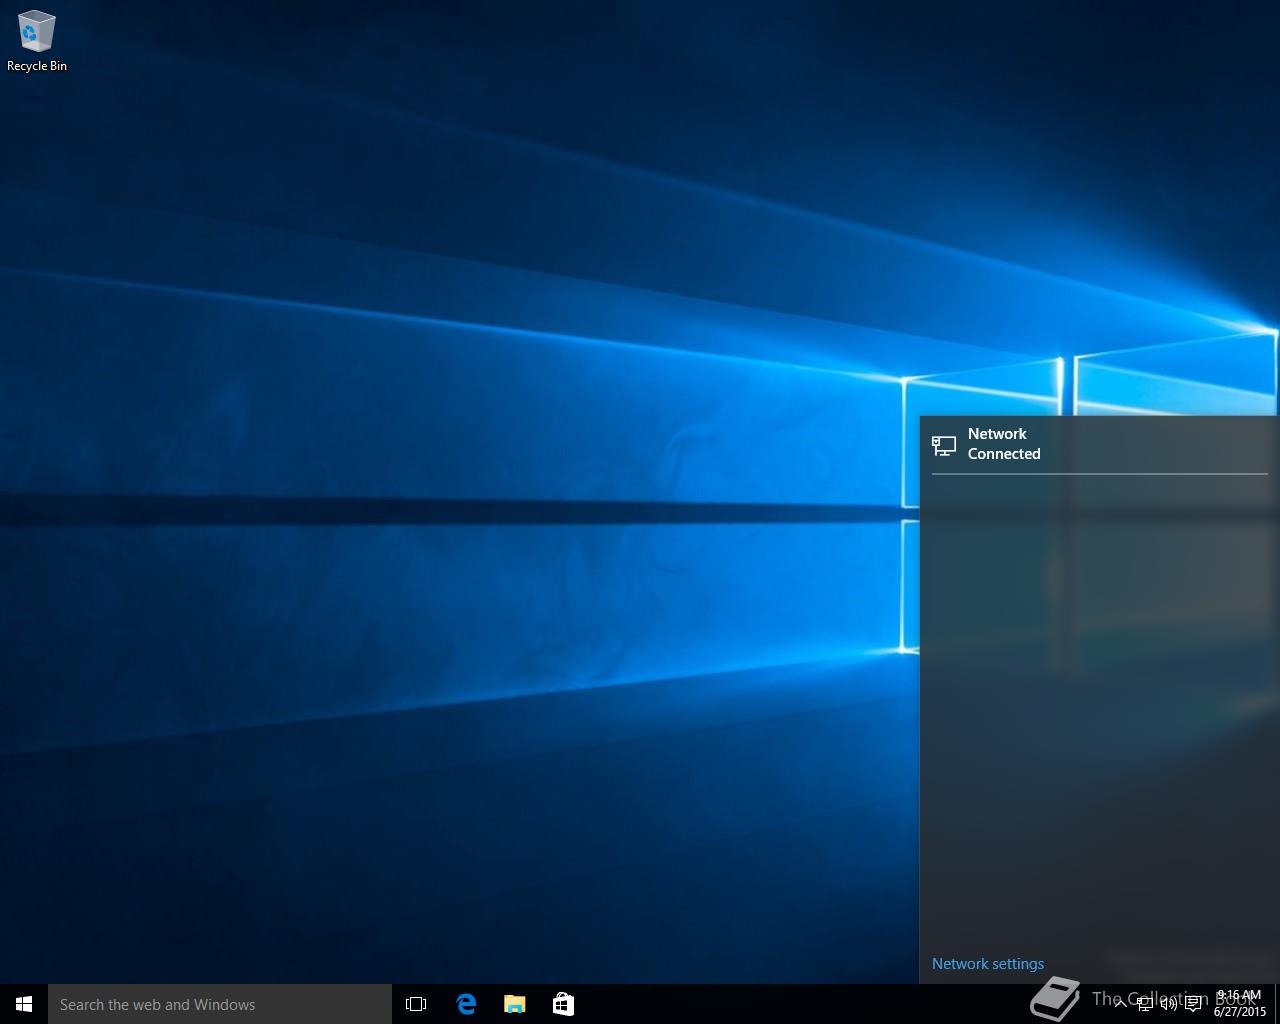
Task: Open the Action Center notifications icon
Action: 1193,1004
